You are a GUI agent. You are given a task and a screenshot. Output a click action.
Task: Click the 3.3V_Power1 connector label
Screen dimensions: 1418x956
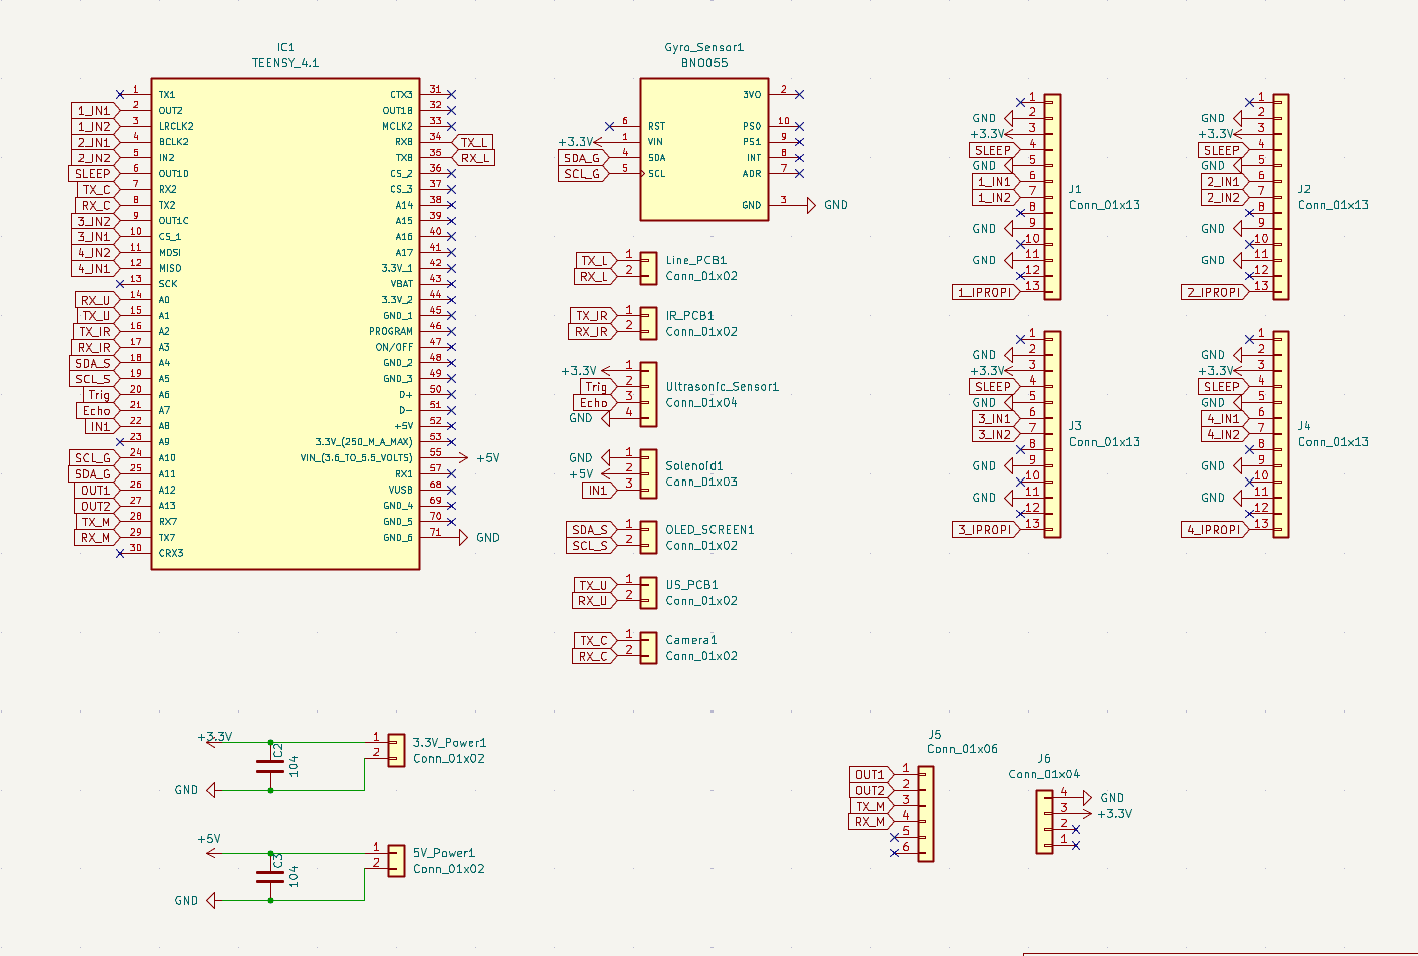(x=450, y=742)
